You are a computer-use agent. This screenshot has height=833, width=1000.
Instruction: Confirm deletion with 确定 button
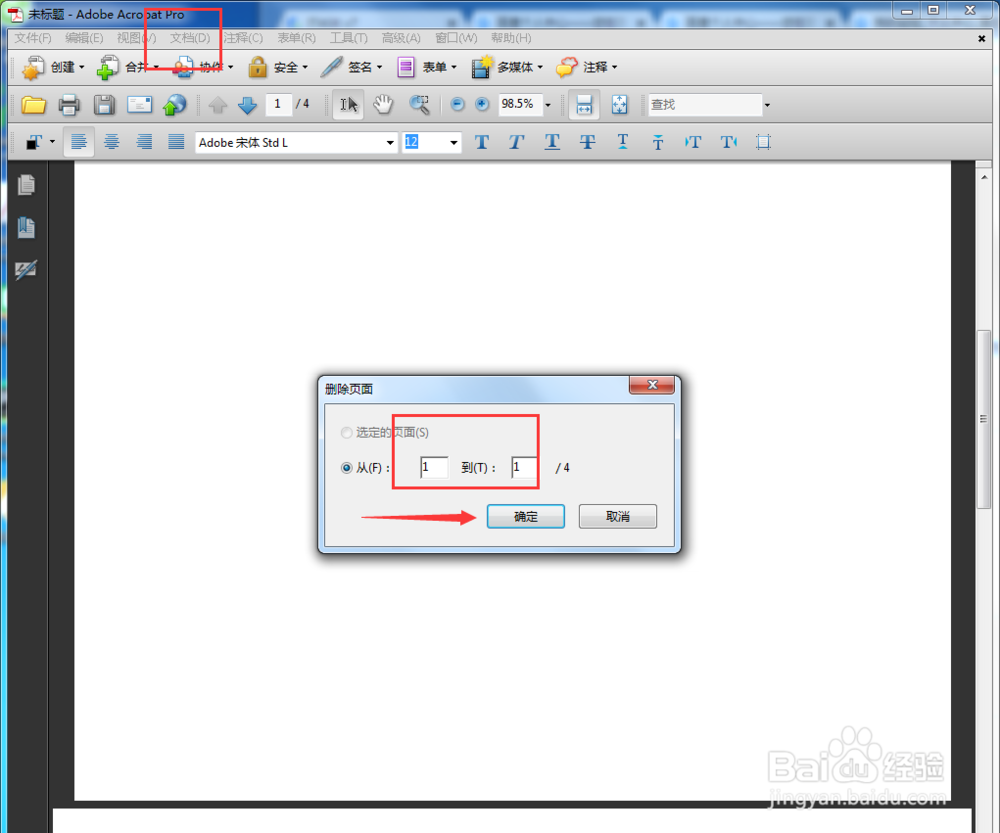[526, 517]
